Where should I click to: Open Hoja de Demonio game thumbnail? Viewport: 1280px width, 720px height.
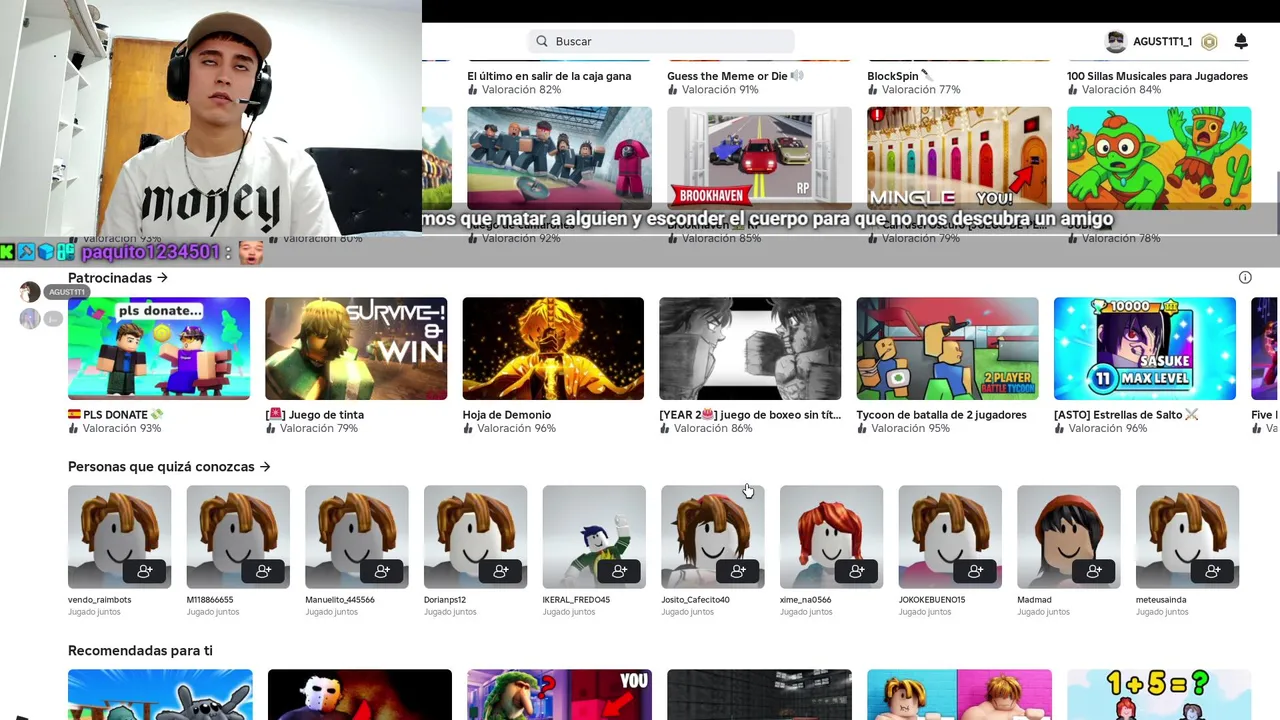[553, 348]
